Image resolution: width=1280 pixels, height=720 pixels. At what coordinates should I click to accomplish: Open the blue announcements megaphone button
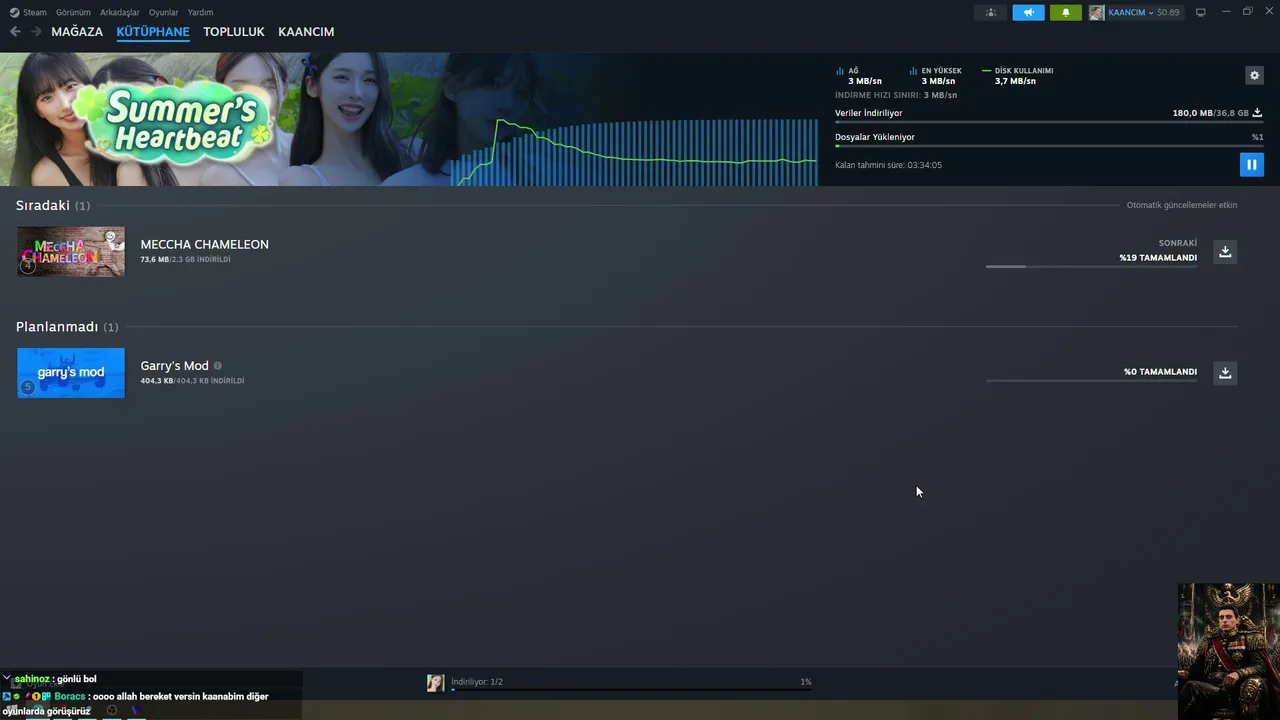[1028, 13]
